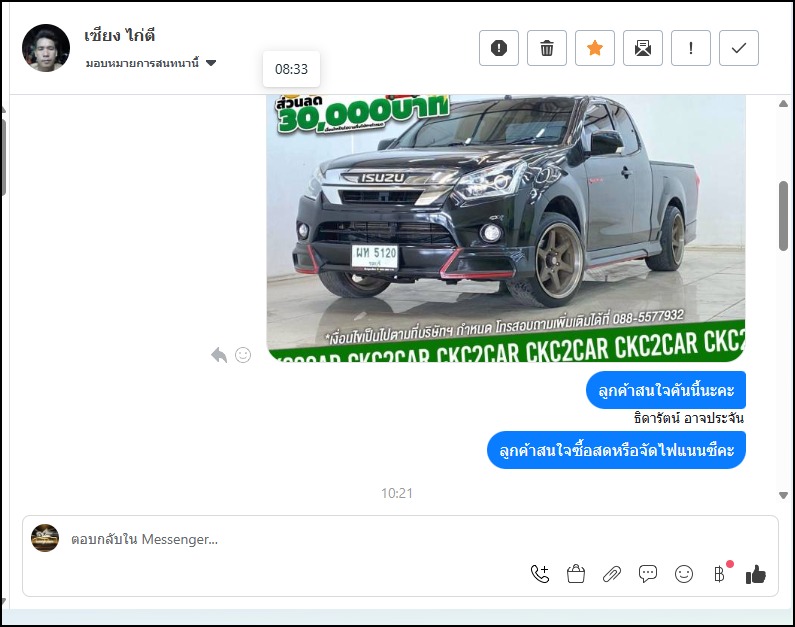
Task: Flag conversation as priority with exclamation mark
Action: 691,48
